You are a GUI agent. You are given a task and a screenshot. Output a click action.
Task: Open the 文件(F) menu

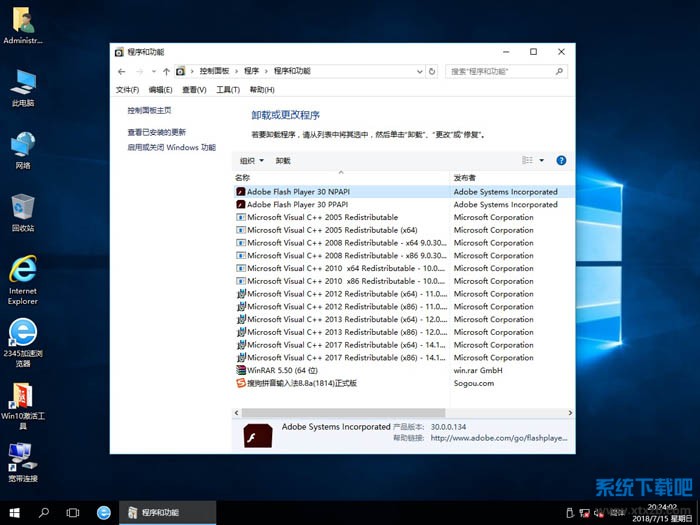click(x=127, y=90)
